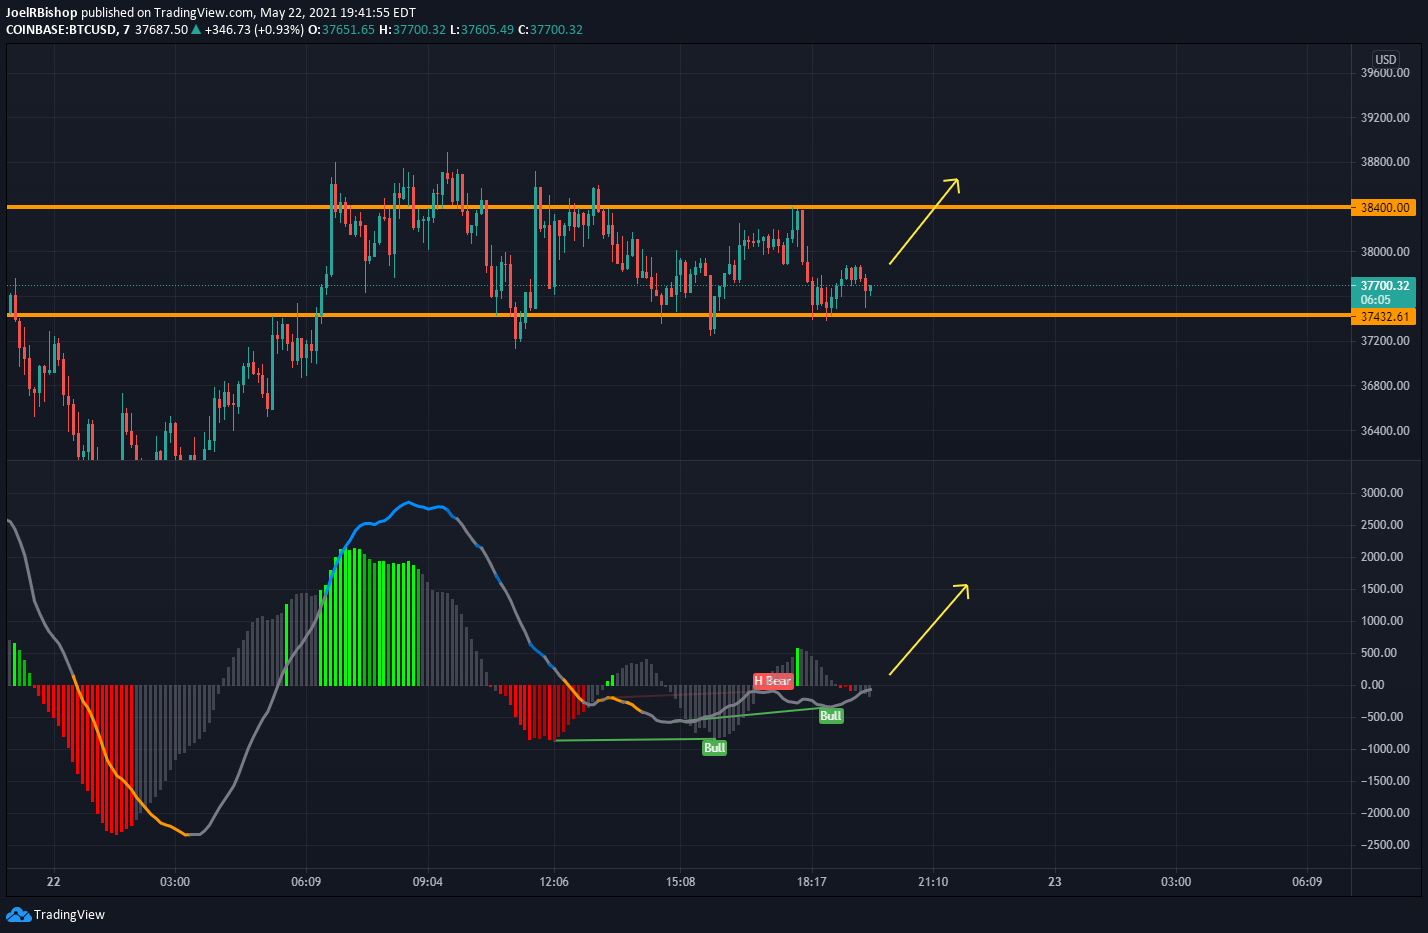Click the Bull label near 15:08

714,748
